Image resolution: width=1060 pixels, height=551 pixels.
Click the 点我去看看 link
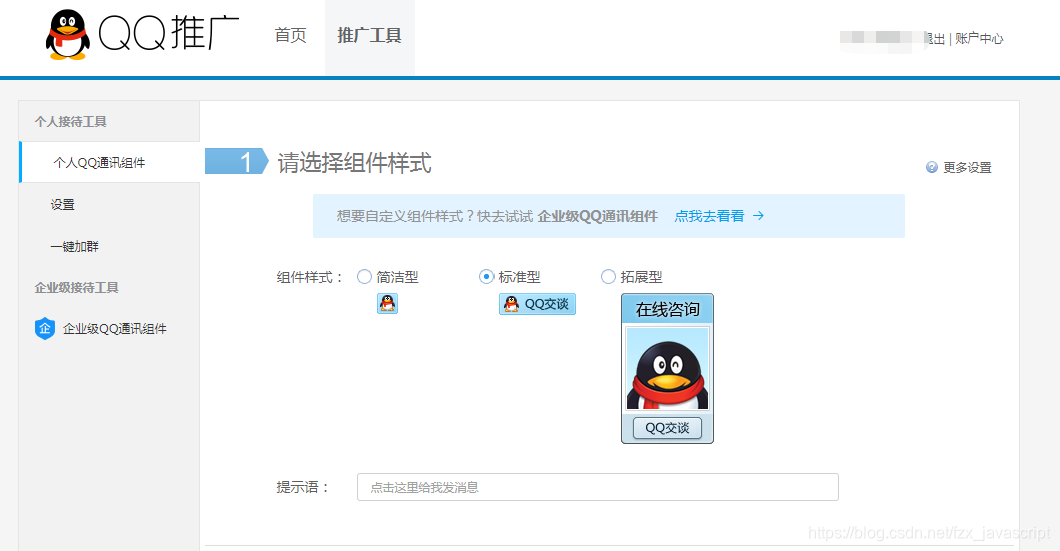pyautogui.click(x=709, y=216)
